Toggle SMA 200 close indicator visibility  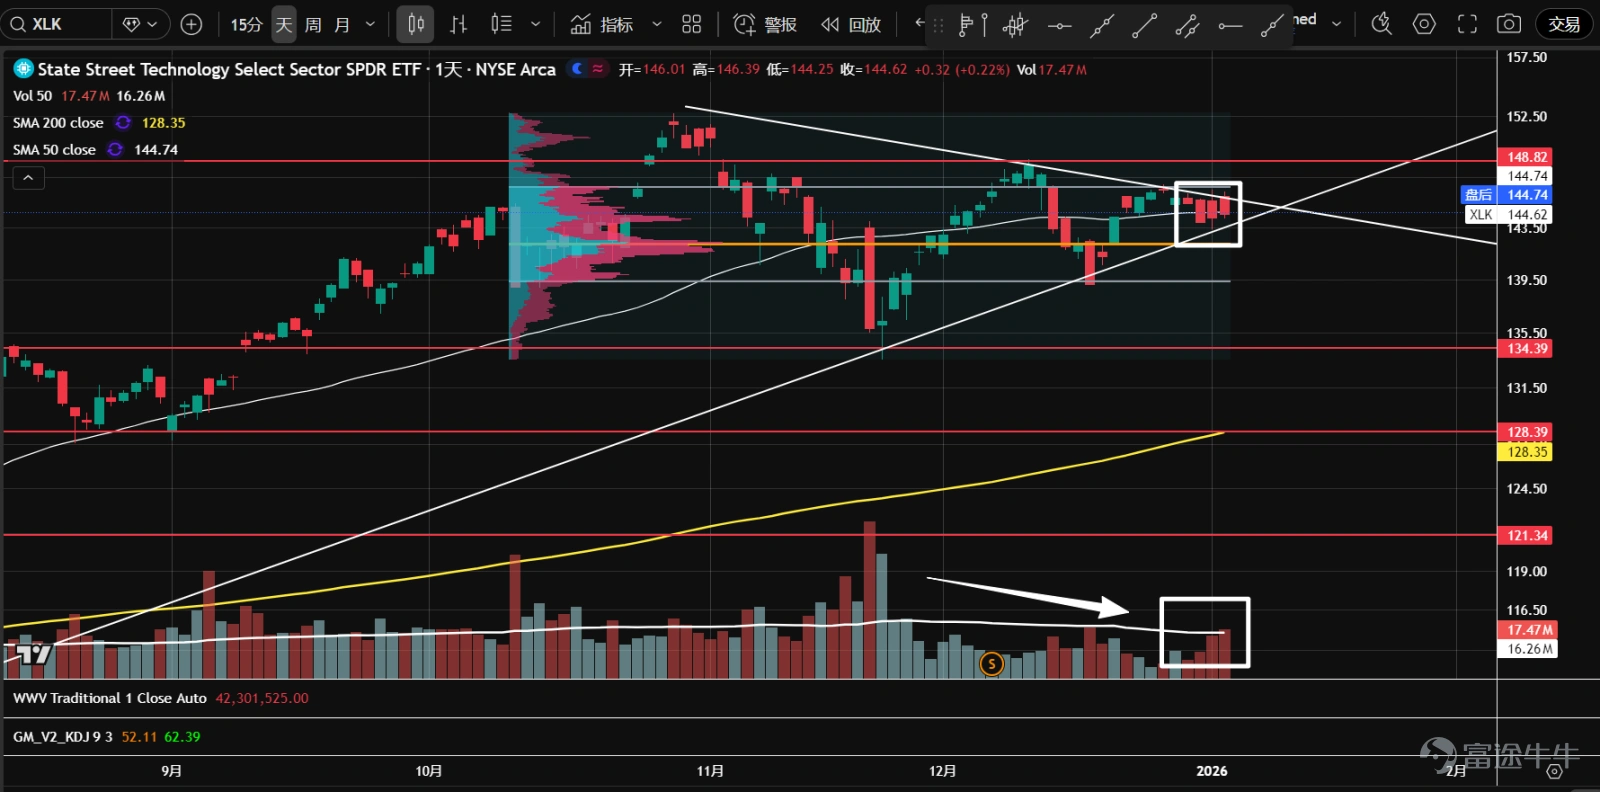[x=123, y=122]
